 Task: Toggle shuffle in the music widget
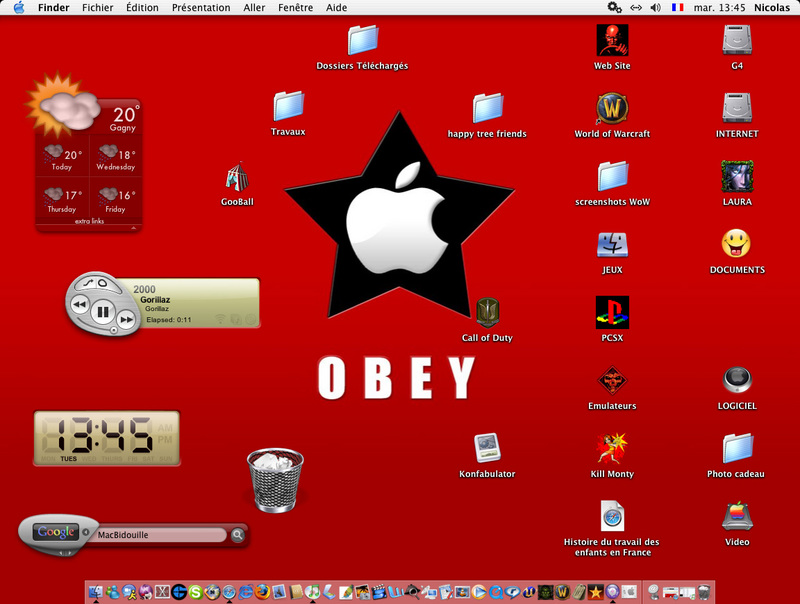[88, 283]
